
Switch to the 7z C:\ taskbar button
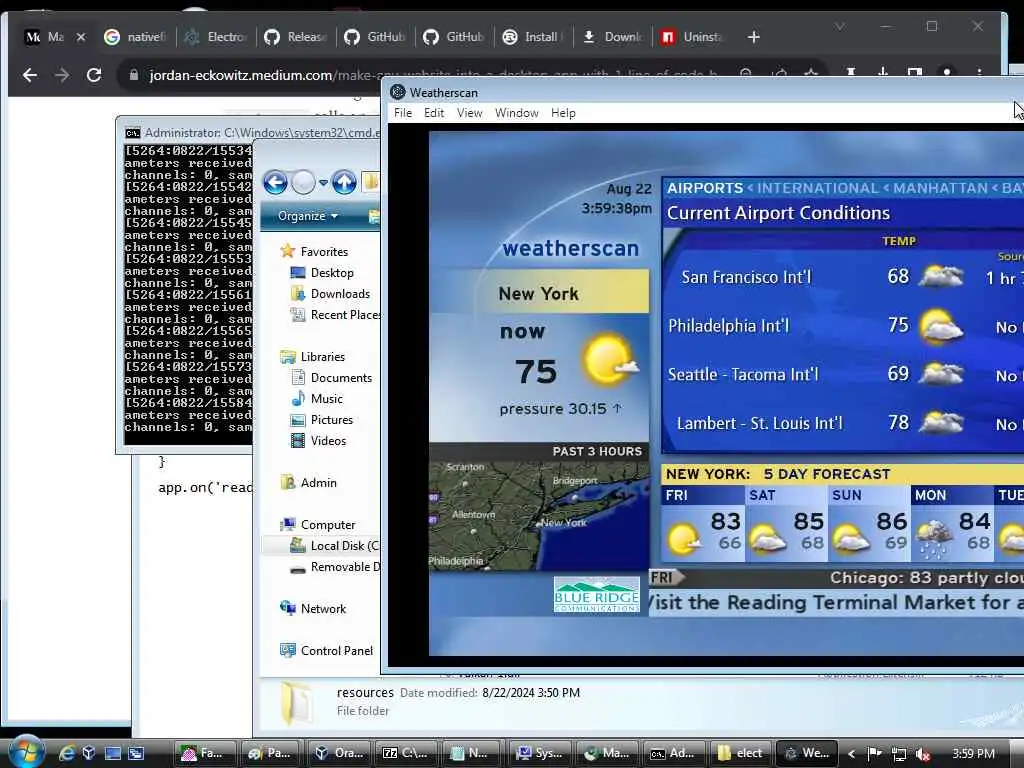[407, 753]
